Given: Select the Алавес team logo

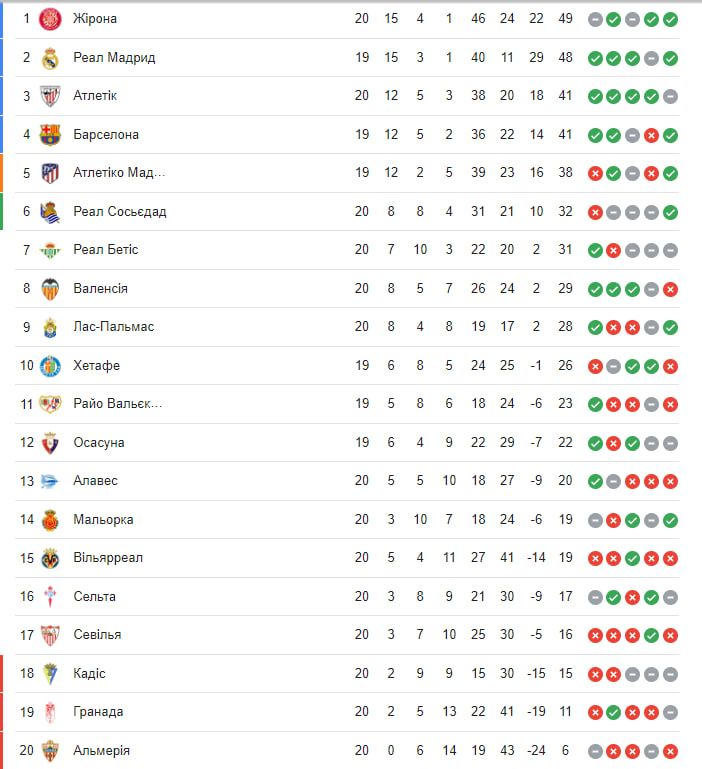Looking at the screenshot, I should pos(50,481).
